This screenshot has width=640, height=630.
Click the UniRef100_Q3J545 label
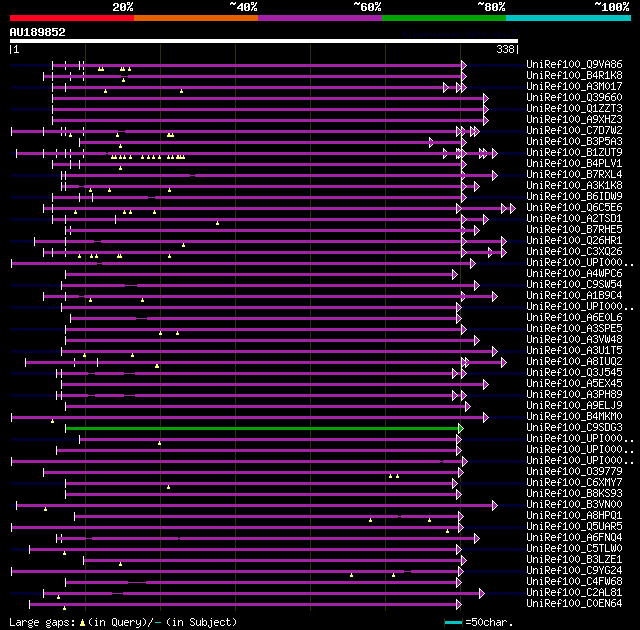click(574, 373)
